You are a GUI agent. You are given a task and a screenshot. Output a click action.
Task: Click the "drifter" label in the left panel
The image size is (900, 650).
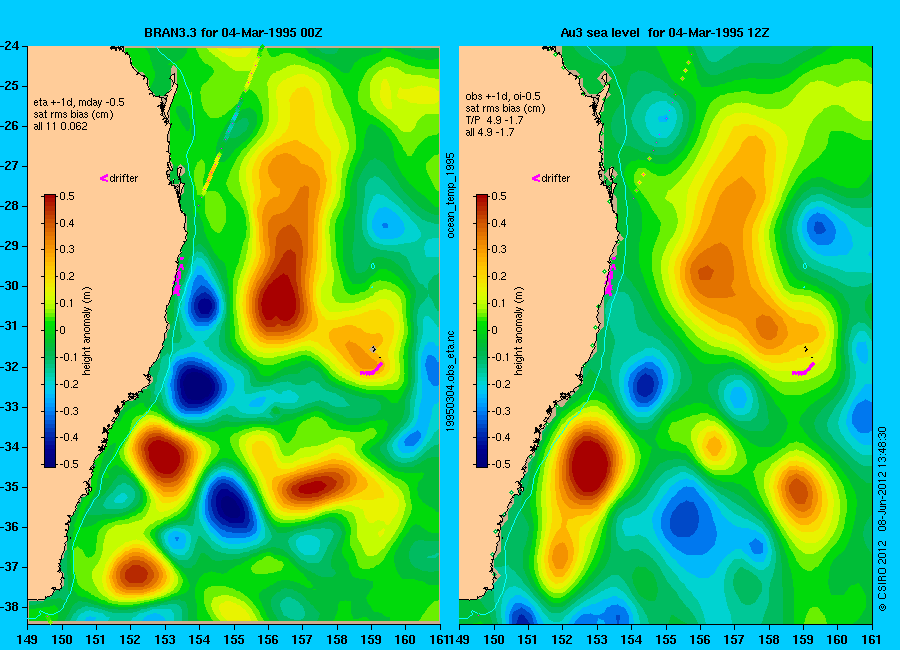pyautogui.click(x=124, y=178)
